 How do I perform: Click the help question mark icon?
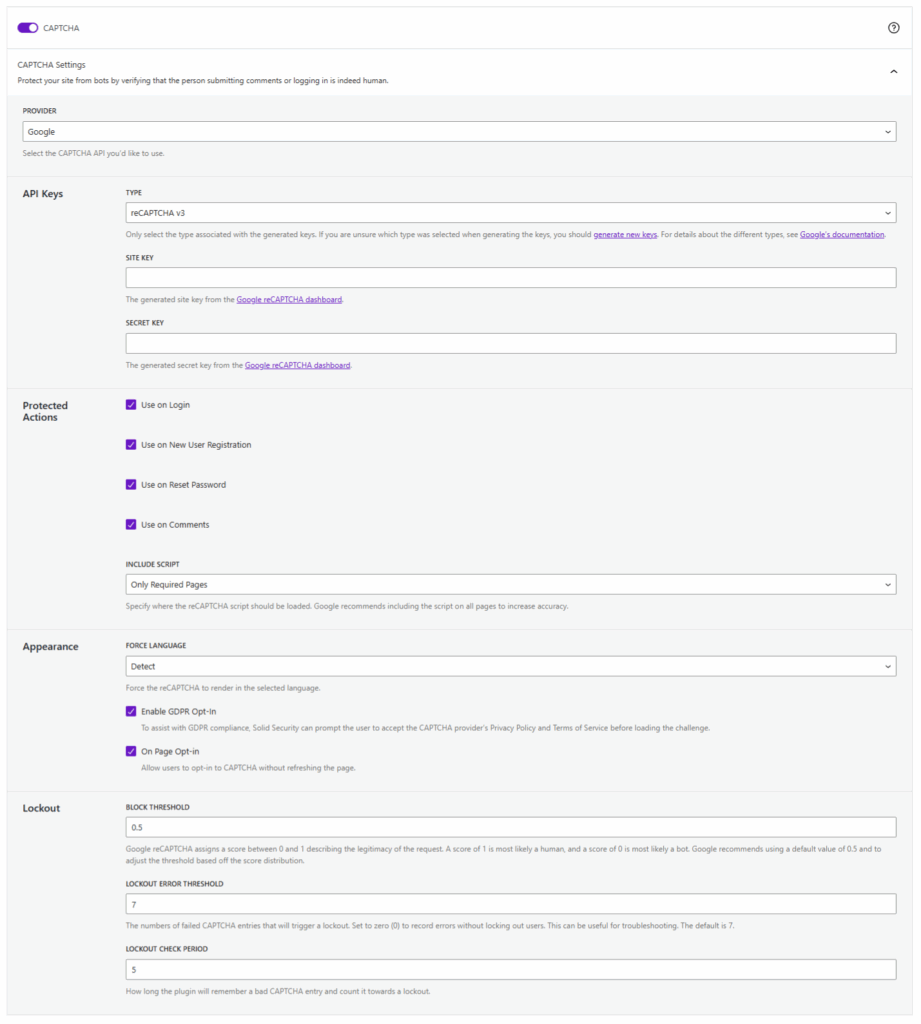[894, 28]
